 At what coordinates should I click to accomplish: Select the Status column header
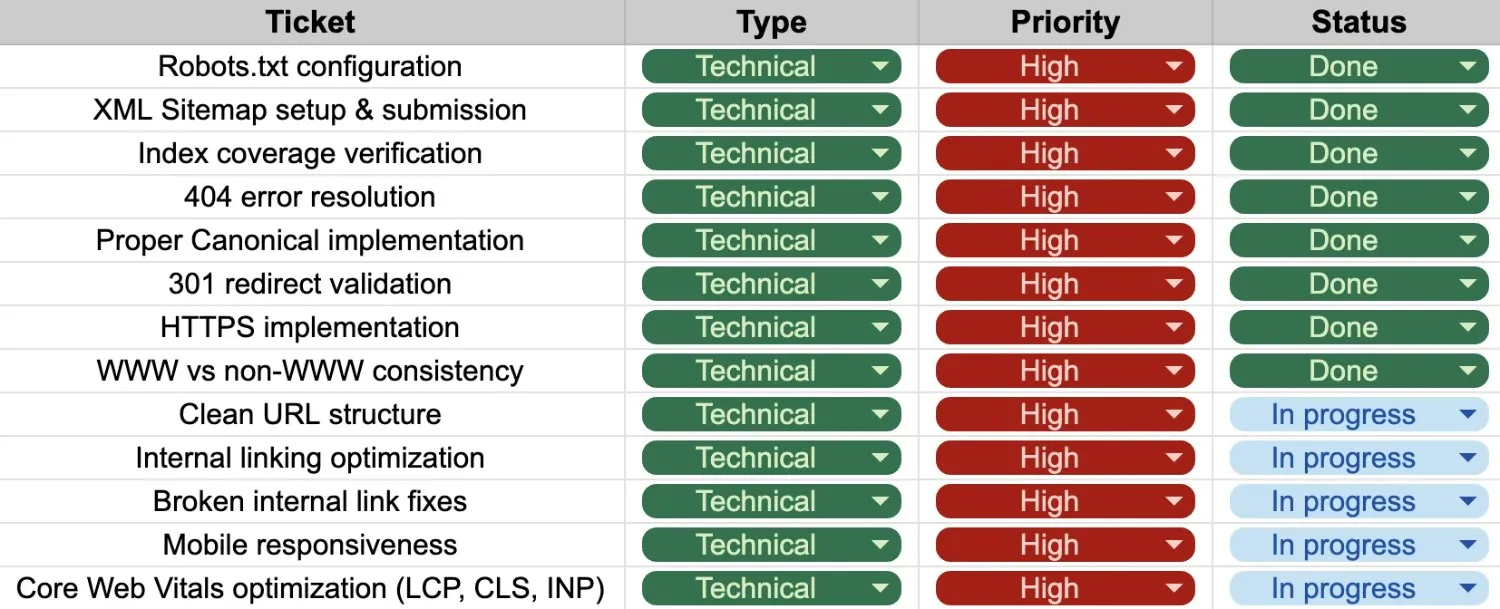tap(1358, 22)
